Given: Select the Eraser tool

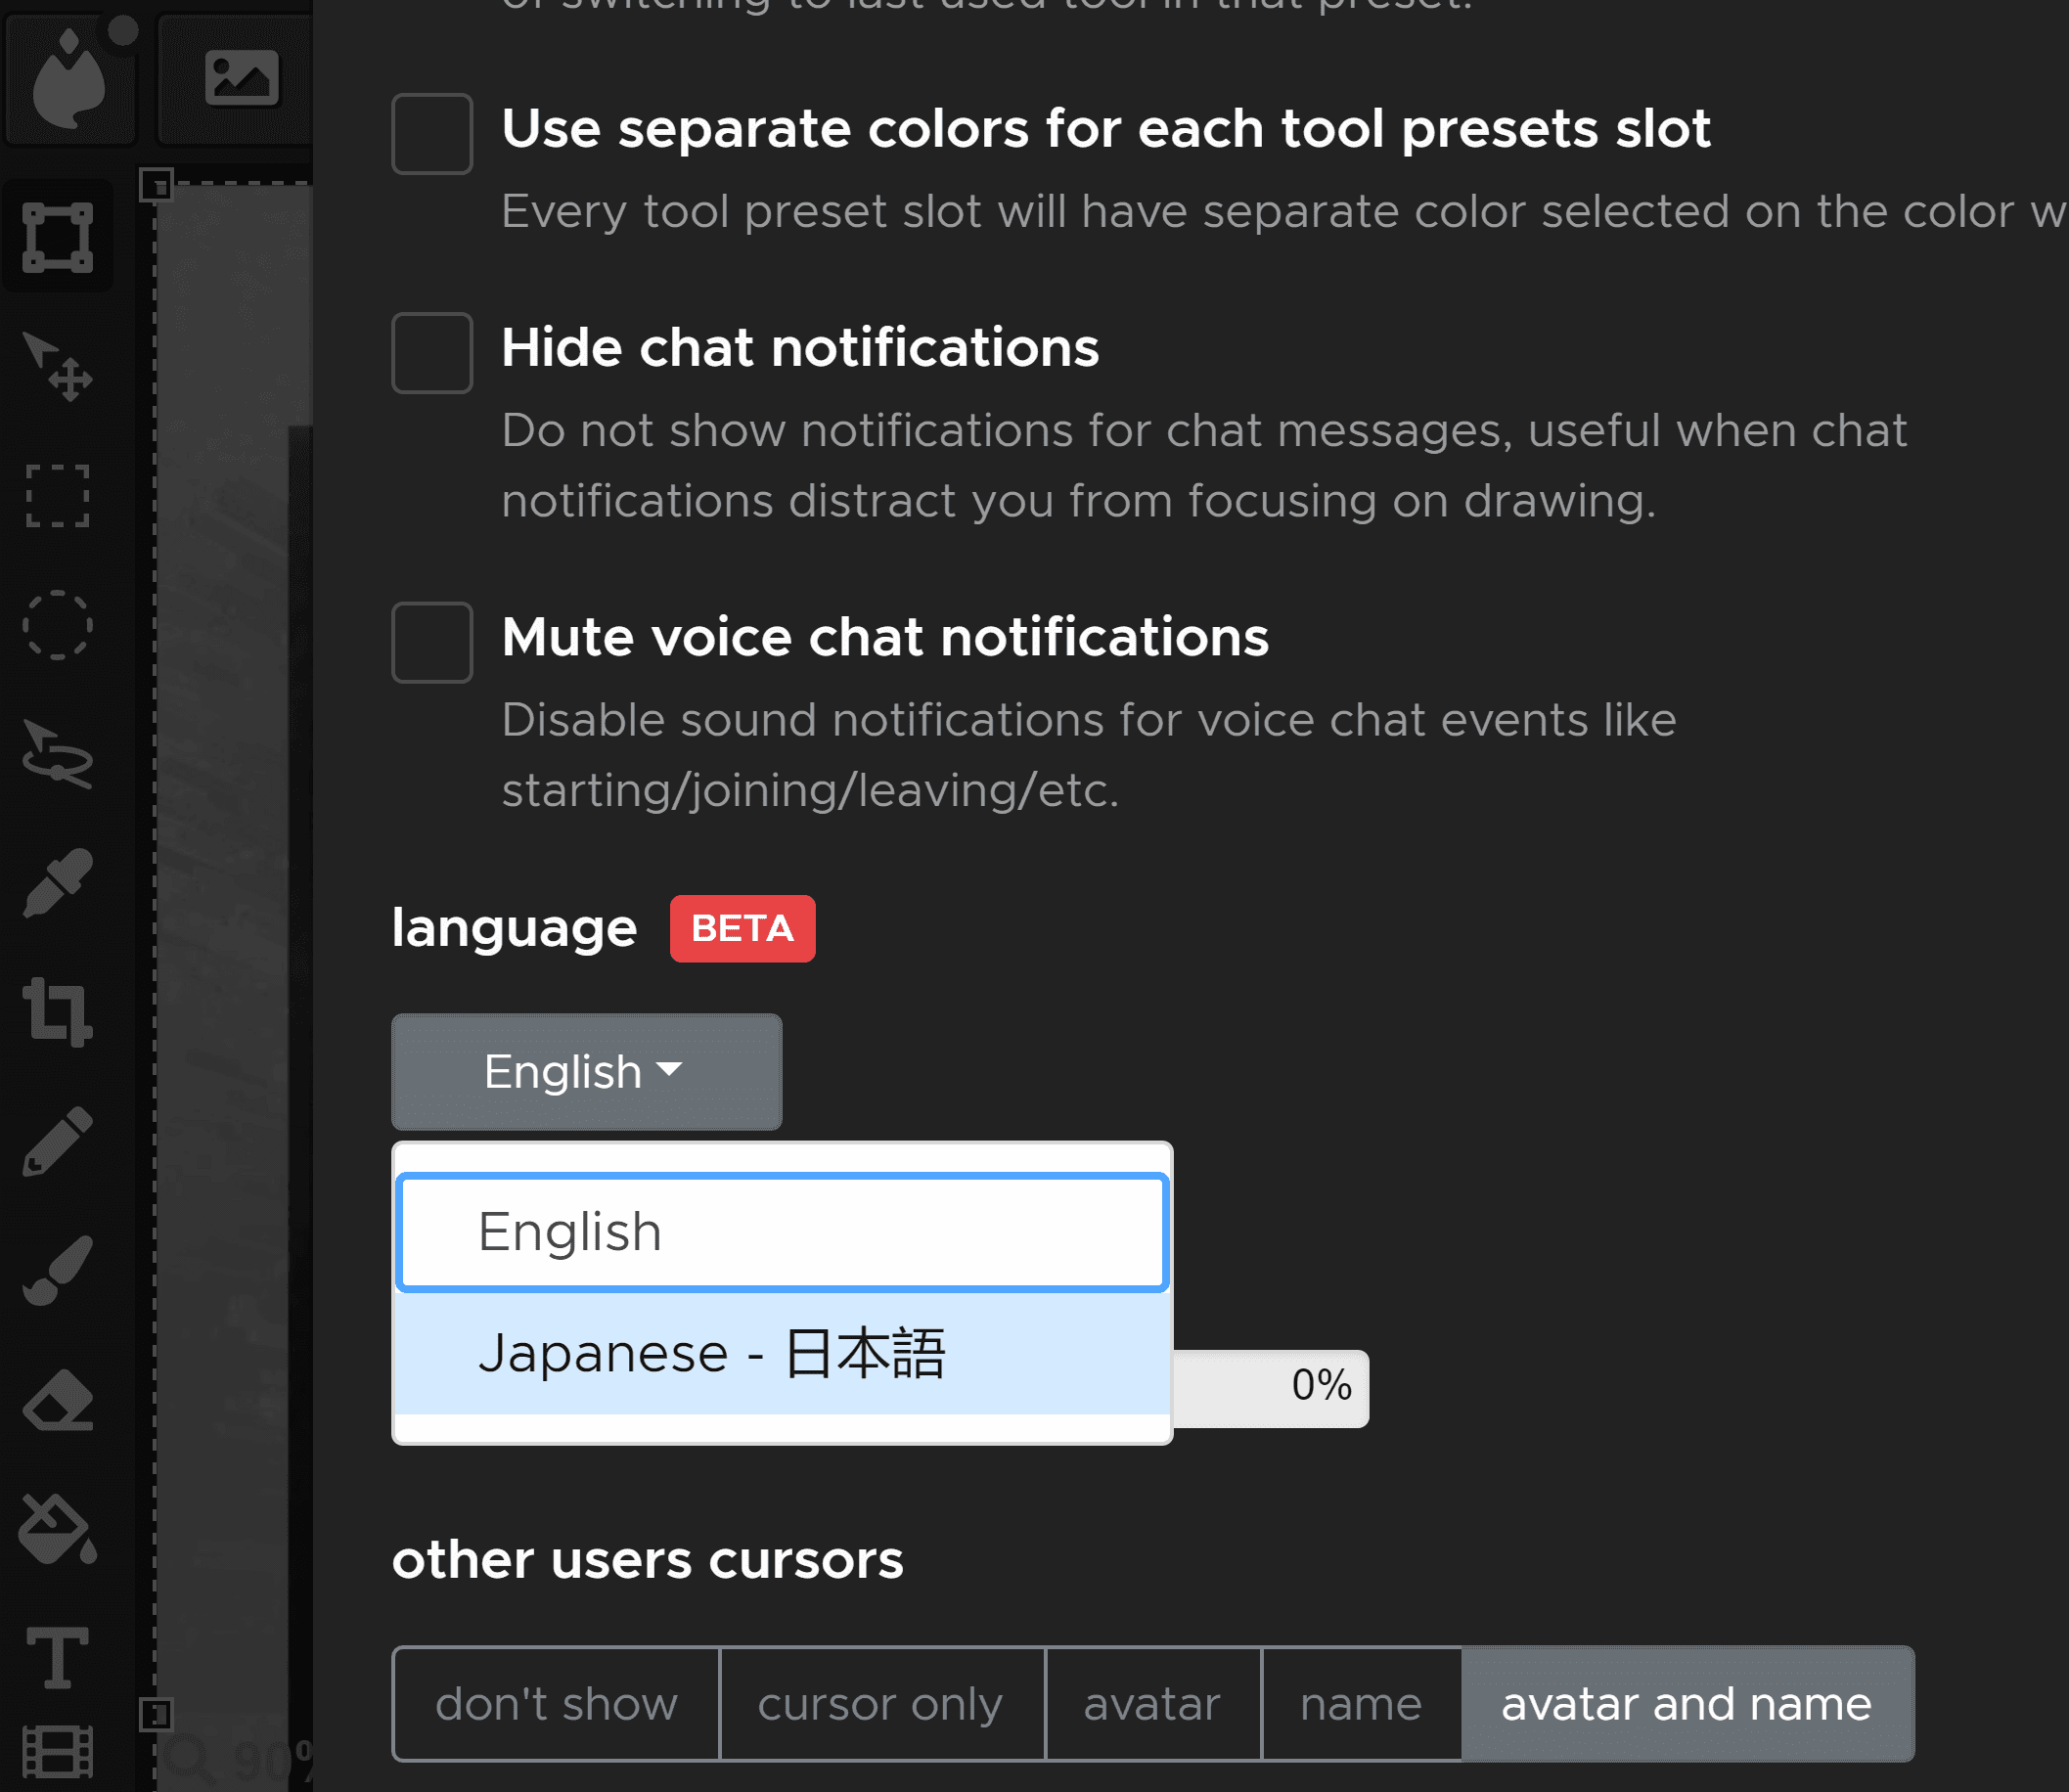Looking at the screenshot, I should [x=58, y=1400].
